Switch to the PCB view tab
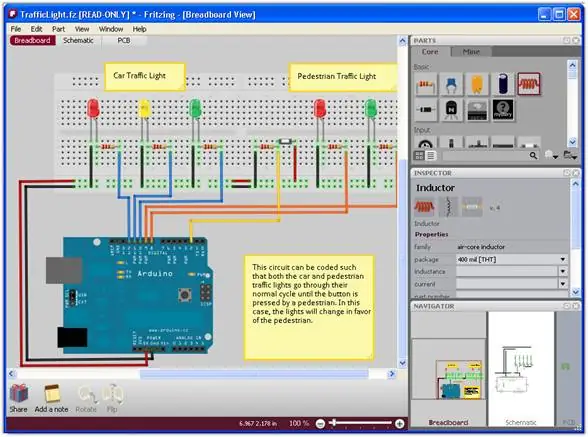The height and width of the screenshot is (437, 588). click(124, 41)
